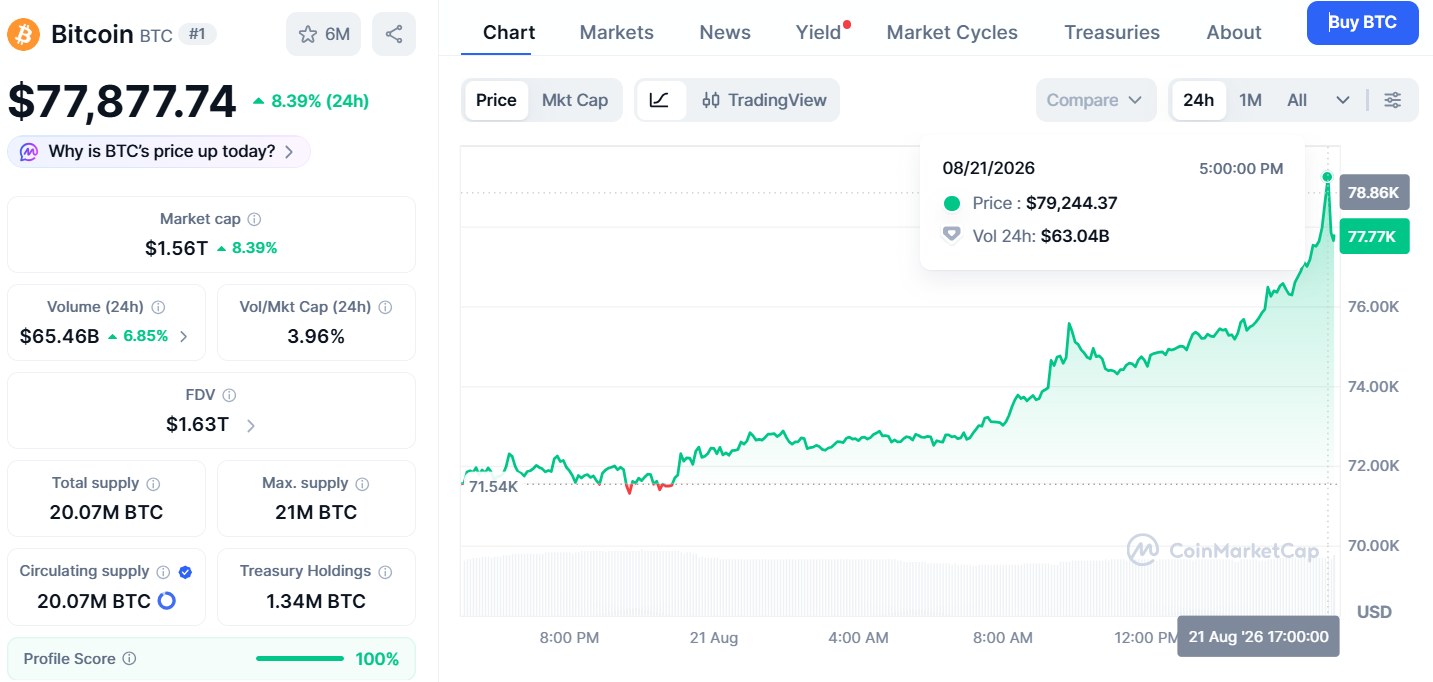1433x682 pixels.
Task: Expand more time ranges chevron after All
Action: (x=1343, y=100)
